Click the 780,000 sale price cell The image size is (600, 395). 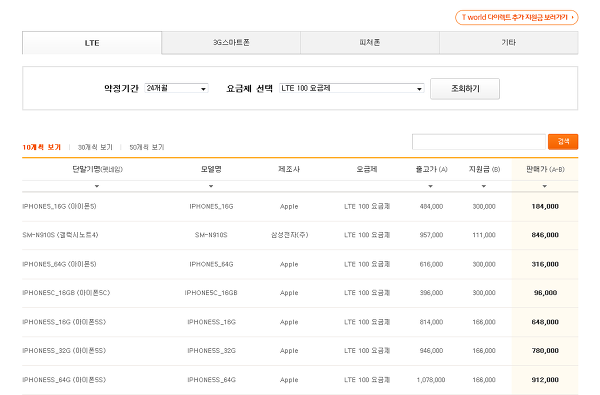pyautogui.click(x=545, y=351)
